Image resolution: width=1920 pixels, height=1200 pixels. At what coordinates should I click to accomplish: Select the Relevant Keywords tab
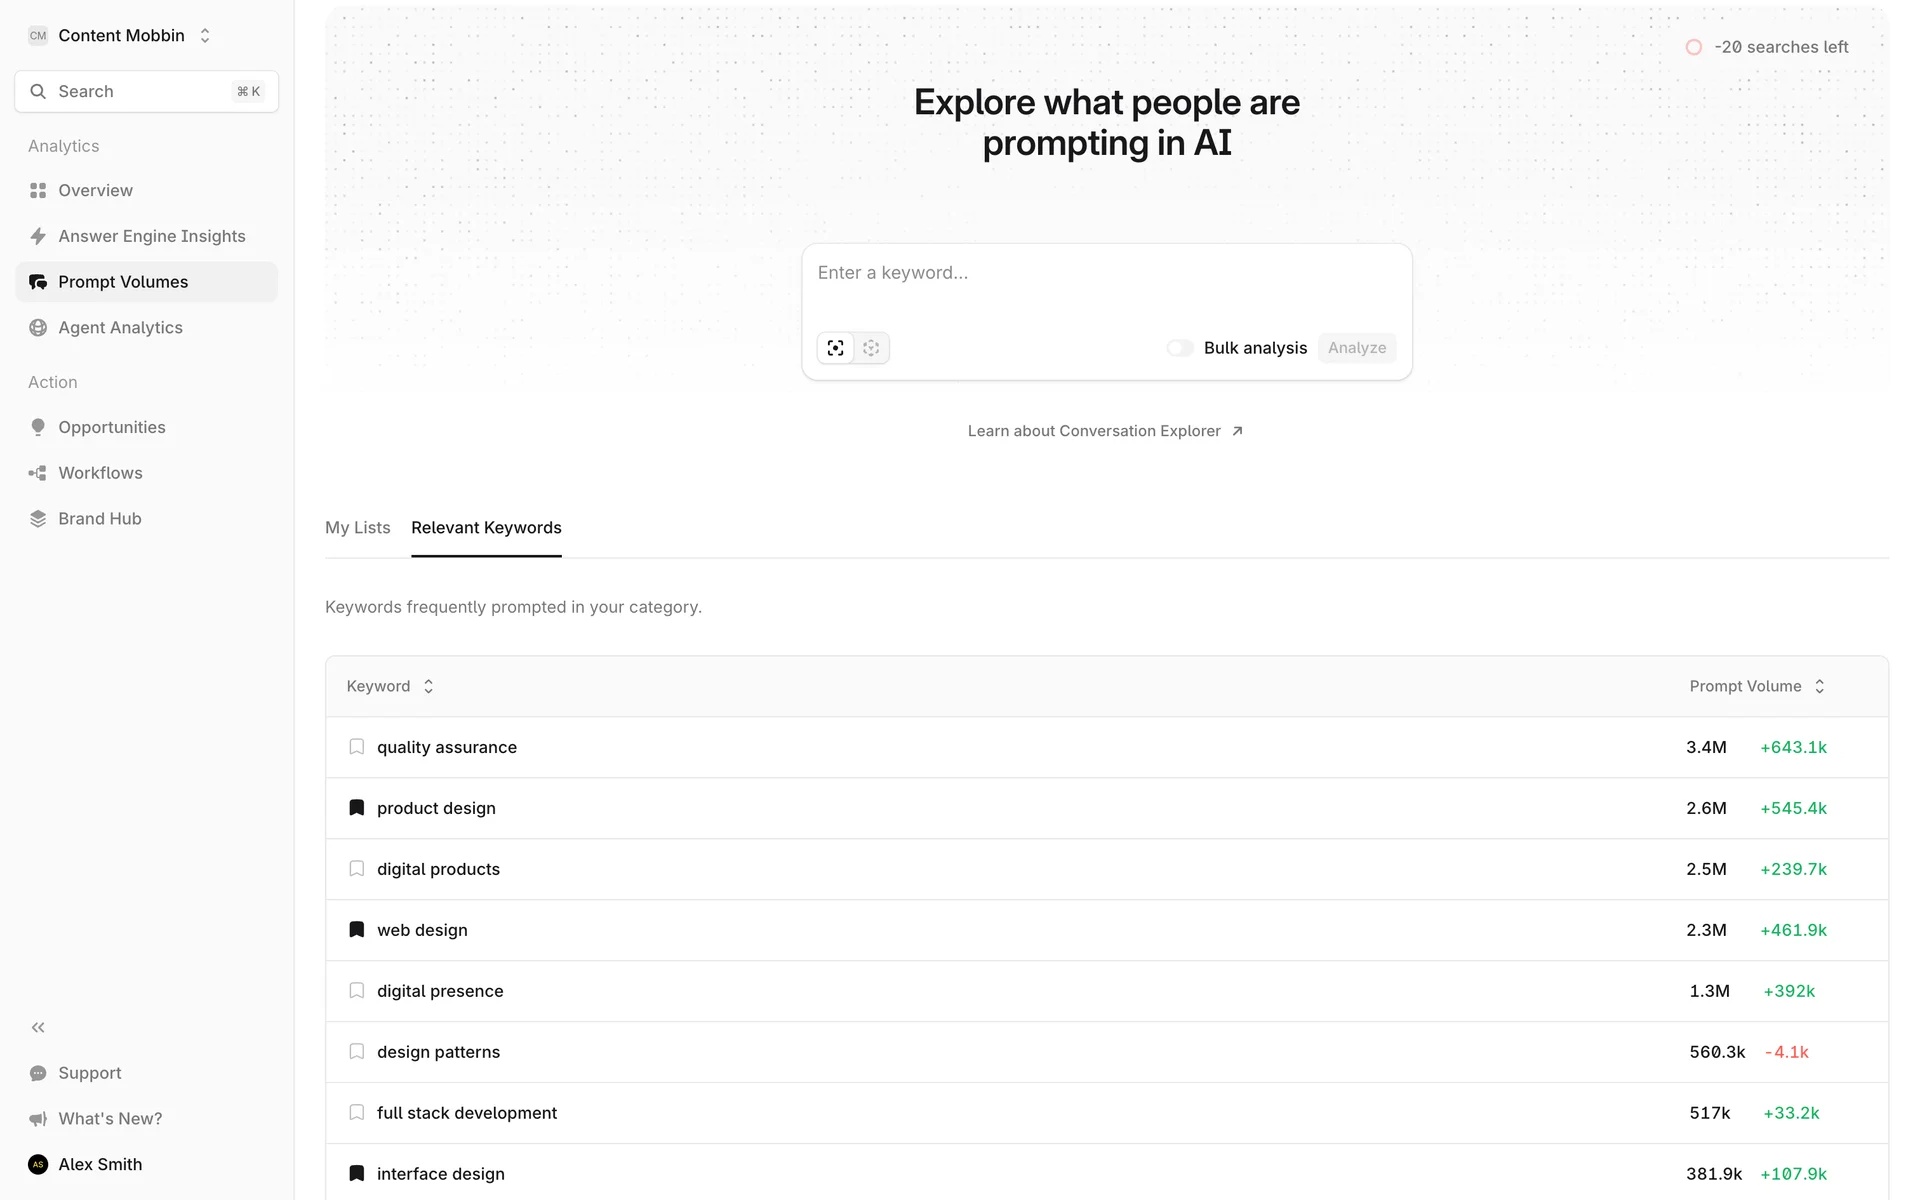point(486,528)
